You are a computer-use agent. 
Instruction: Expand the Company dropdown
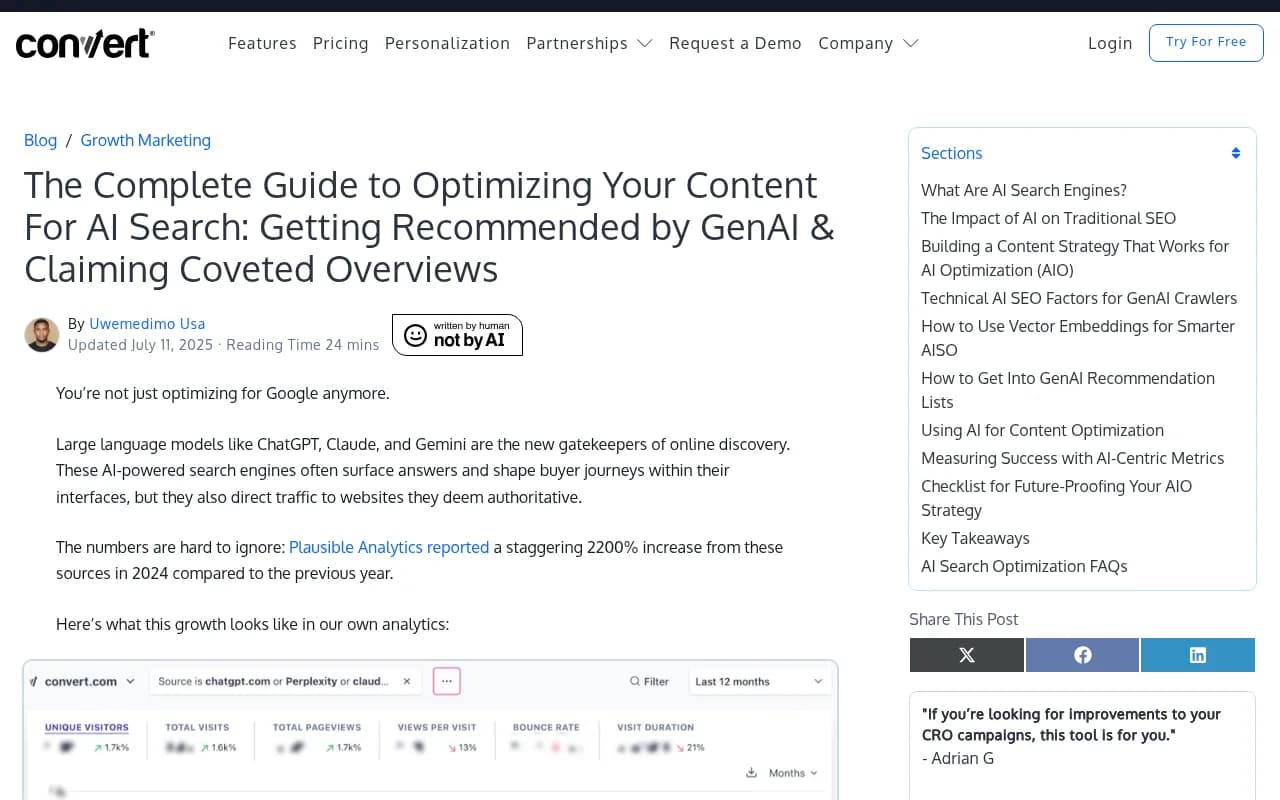coord(868,43)
